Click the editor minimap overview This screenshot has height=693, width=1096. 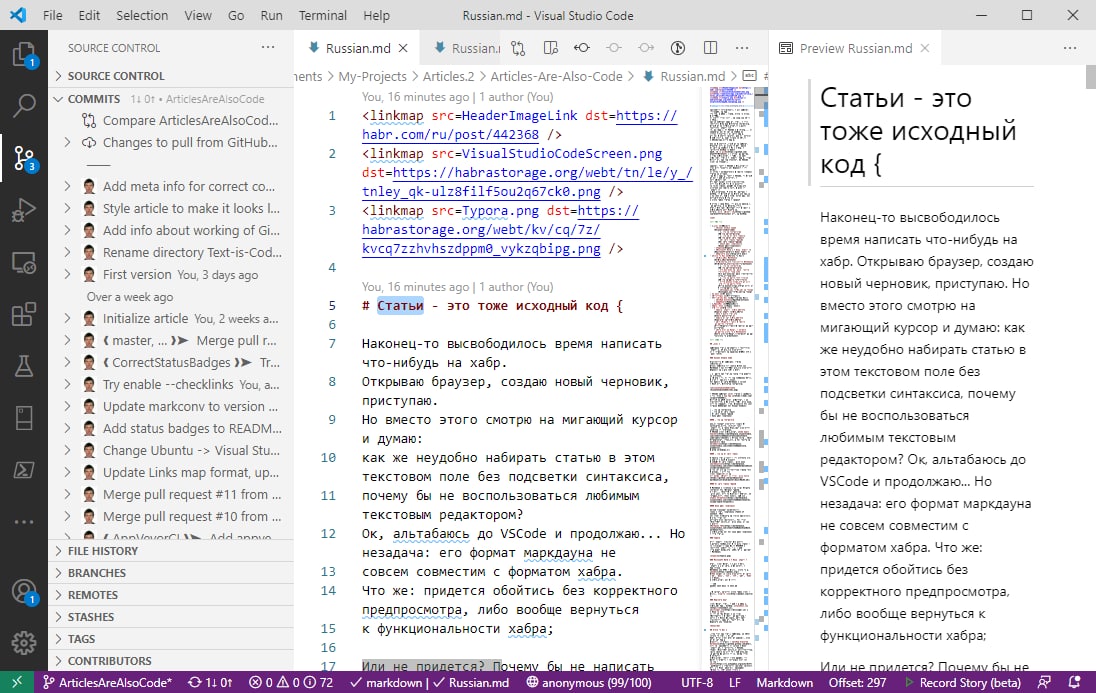(x=731, y=378)
